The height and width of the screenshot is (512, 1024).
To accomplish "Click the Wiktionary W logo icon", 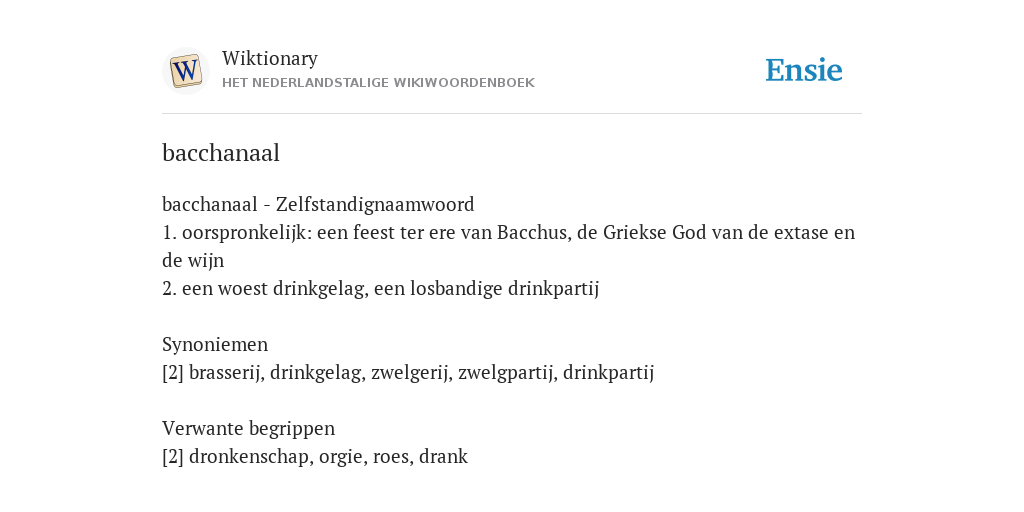I will pos(185,71).
